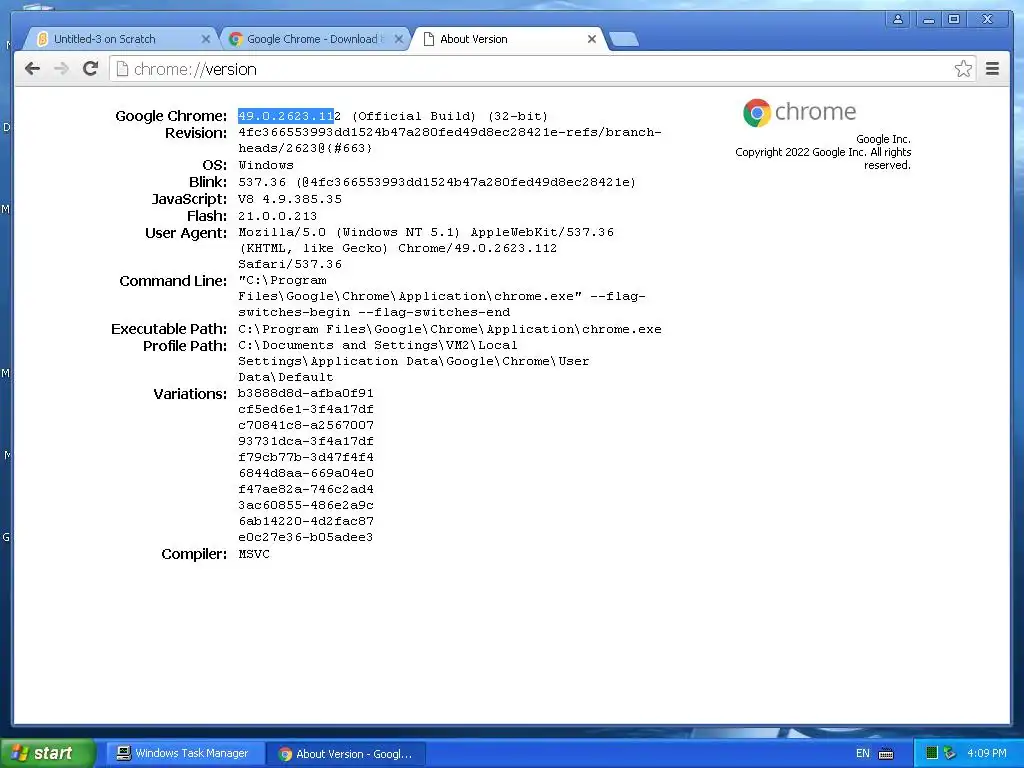This screenshot has height=768, width=1024.
Task: Click the variation 93731dca-3f4a17df
Action: click(x=306, y=441)
